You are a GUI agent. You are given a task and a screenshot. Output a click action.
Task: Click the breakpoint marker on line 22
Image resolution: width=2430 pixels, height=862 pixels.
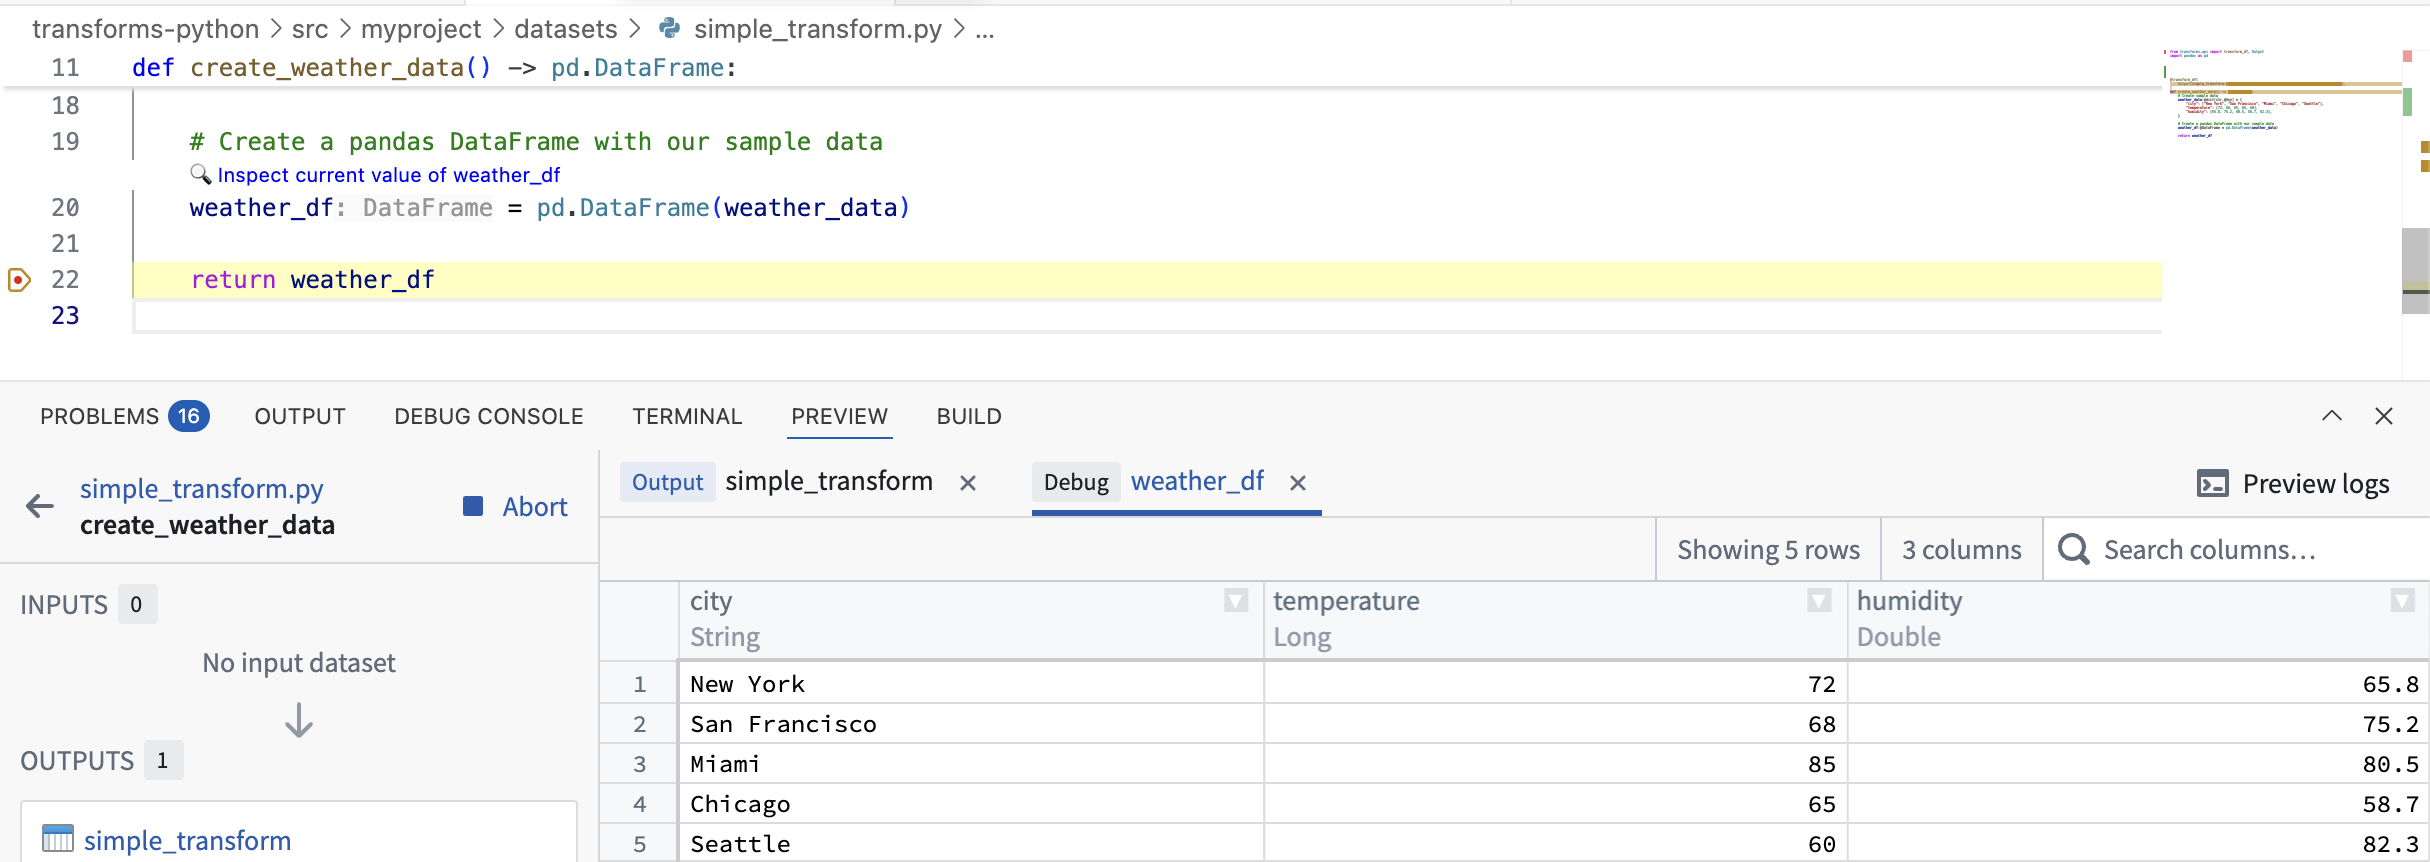19,280
